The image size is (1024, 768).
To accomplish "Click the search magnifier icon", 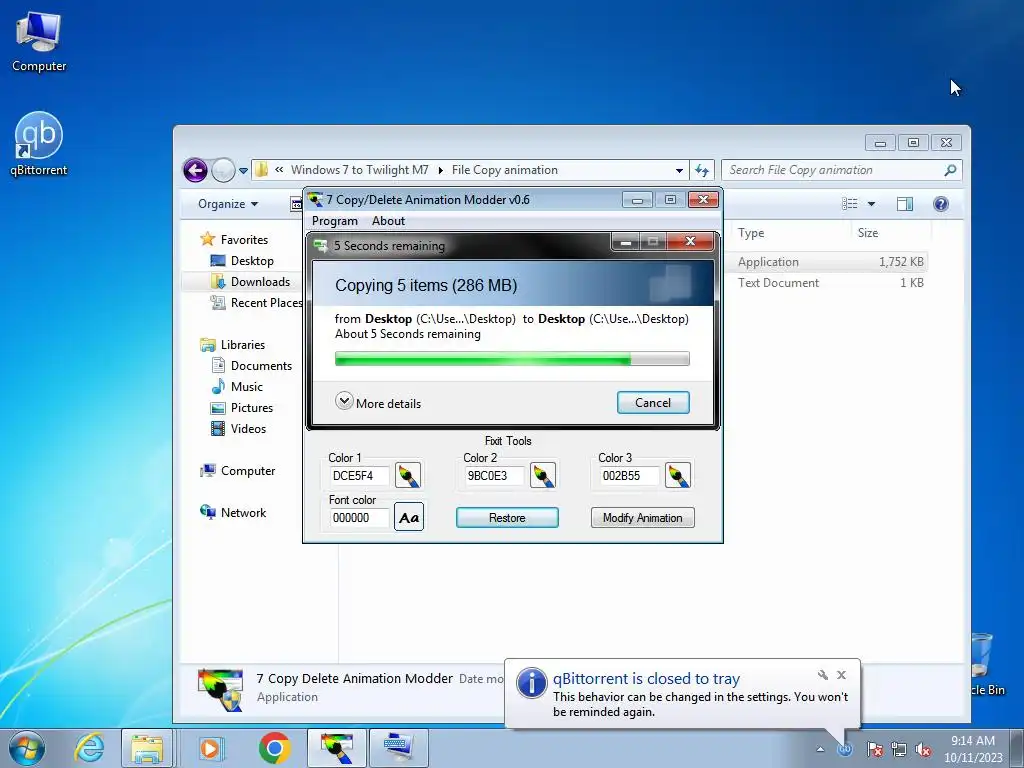I will click(951, 170).
